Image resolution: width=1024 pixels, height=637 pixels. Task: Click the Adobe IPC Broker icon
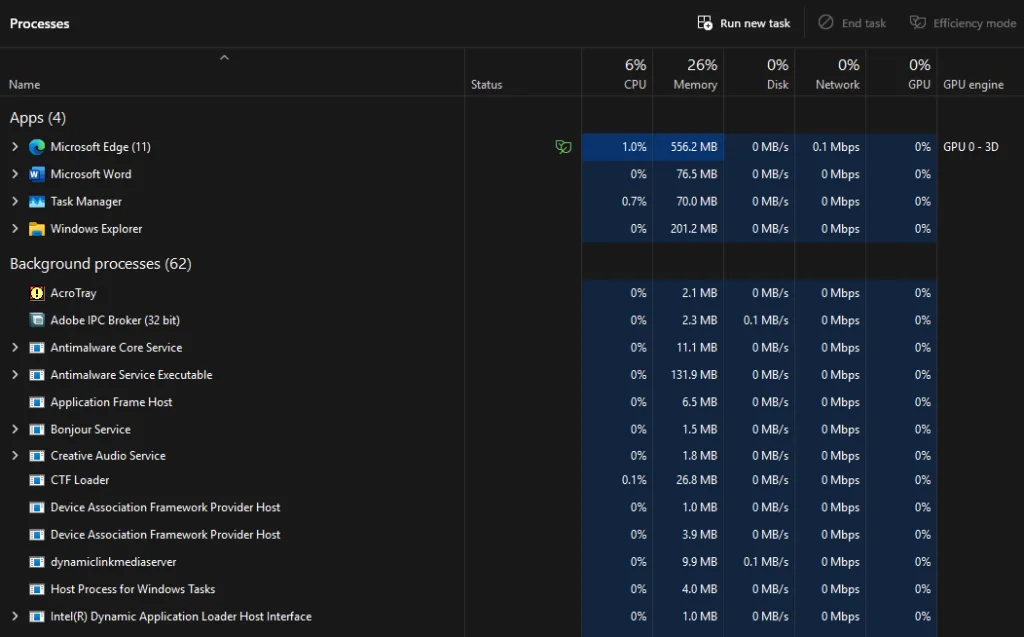[36, 320]
